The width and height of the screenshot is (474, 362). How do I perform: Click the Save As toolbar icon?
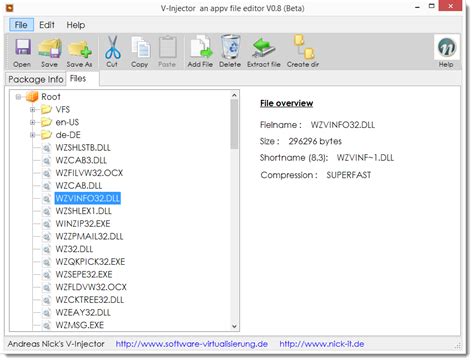(79, 49)
